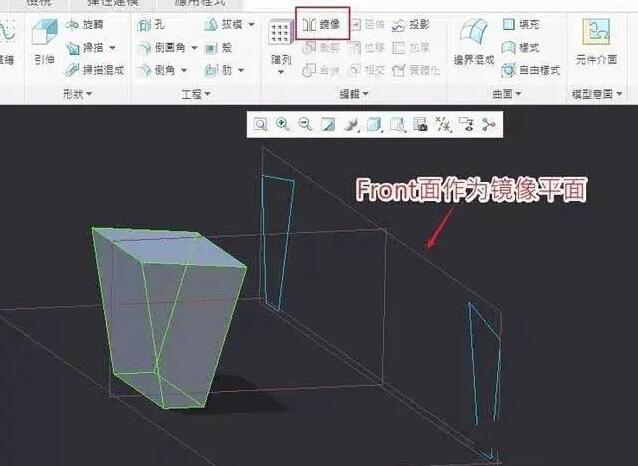This screenshot has height=466, width=638.
Task: Expand the Chamfer (倒角) dropdown arrow
Action: 184,71
